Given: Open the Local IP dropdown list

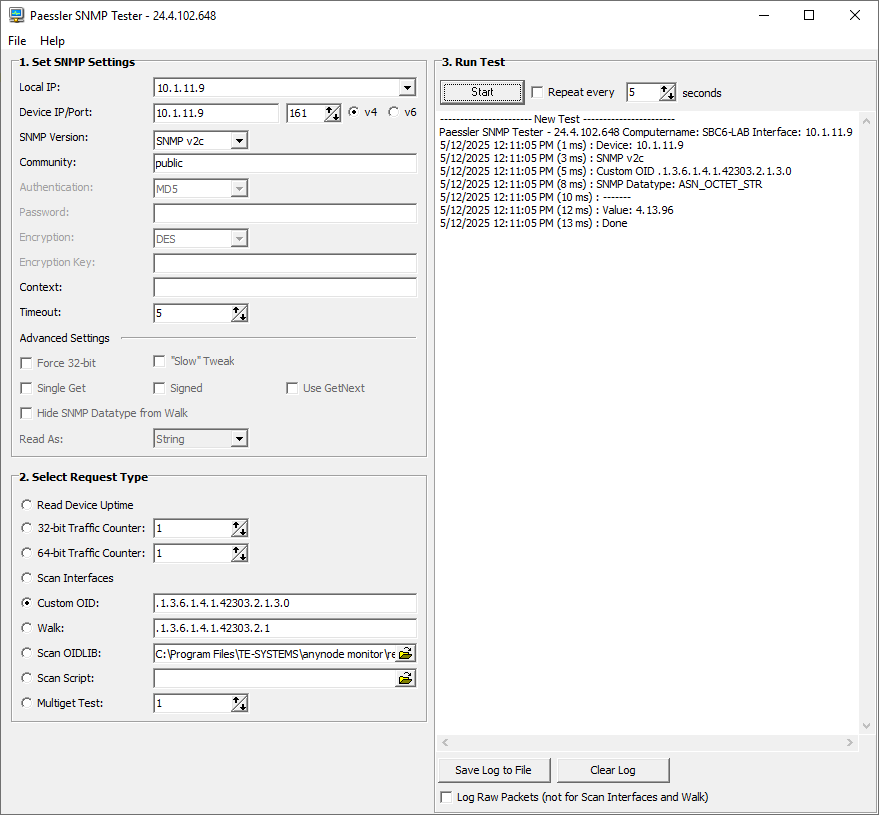Looking at the screenshot, I should [406, 87].
